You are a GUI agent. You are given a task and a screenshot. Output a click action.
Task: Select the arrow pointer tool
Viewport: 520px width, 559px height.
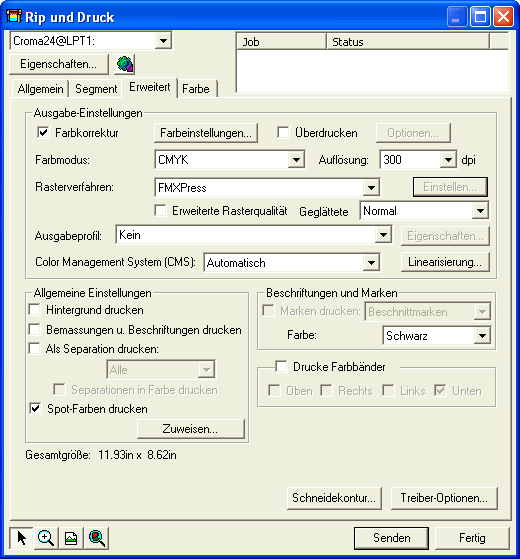(x=21, y=538)
